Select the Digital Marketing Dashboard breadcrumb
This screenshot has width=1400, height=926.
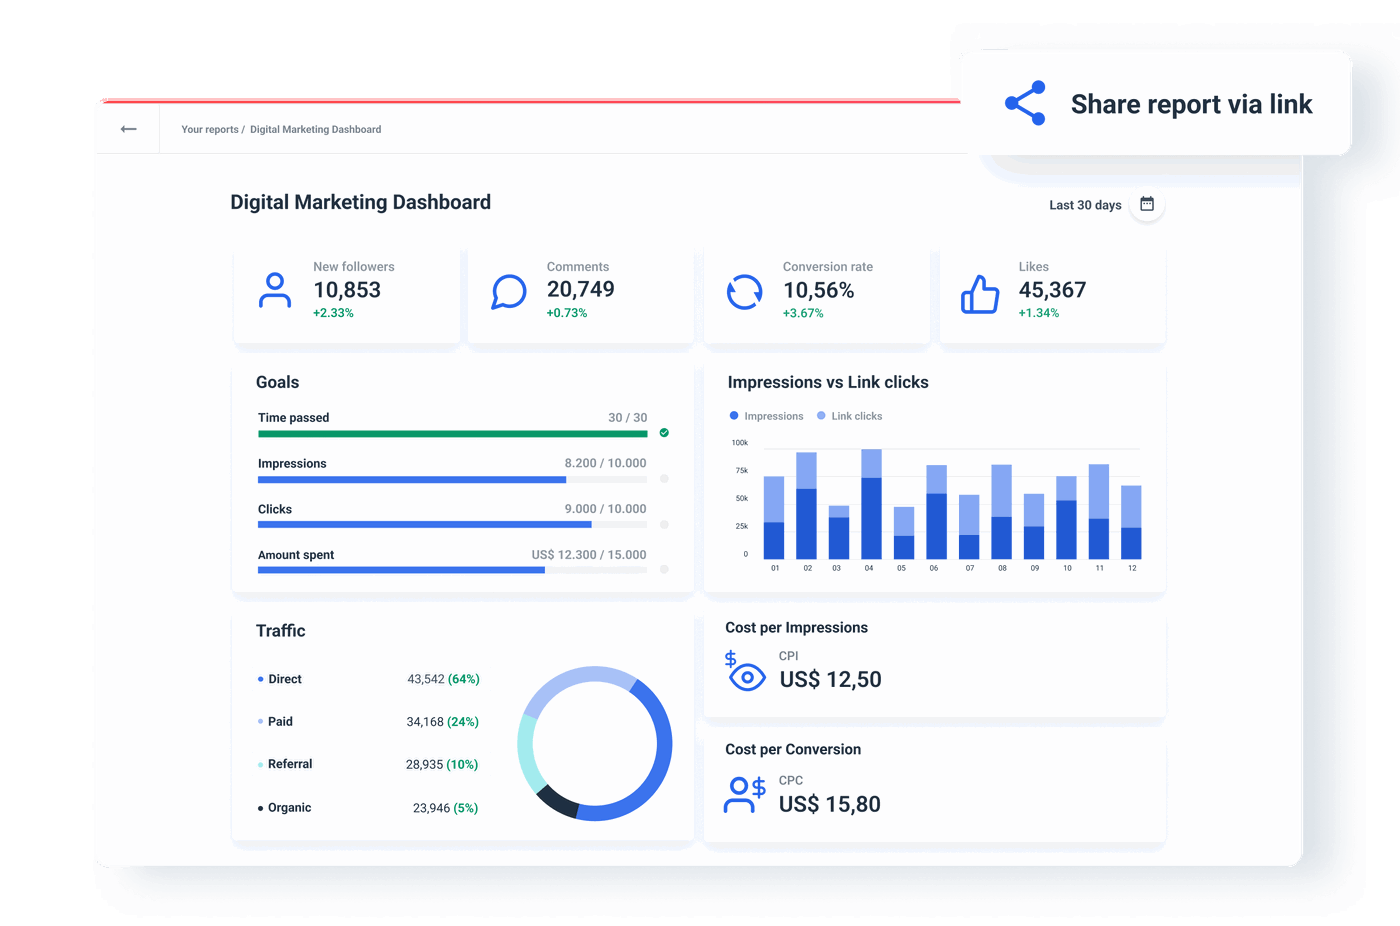pos(315,129)
